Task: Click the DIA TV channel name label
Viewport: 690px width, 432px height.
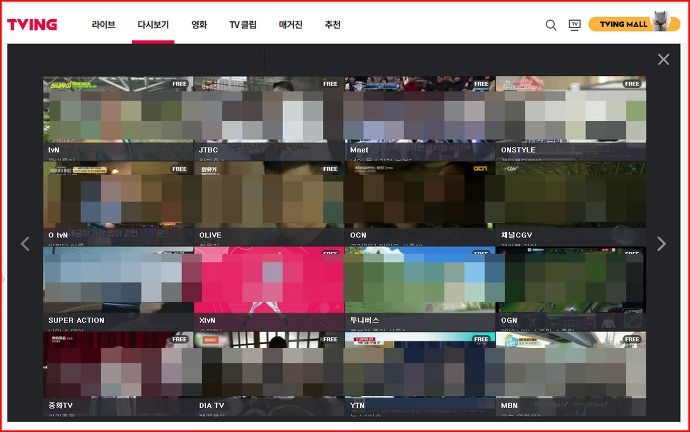Action: tap(212, 406)
